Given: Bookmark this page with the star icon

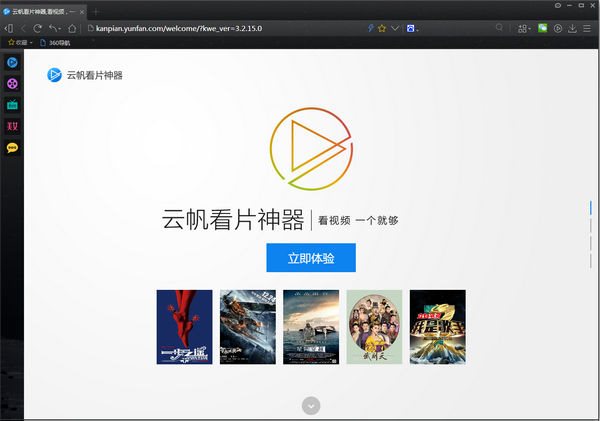Looking at the screenshot, I should pyautogui.click(x=382, y=28).
